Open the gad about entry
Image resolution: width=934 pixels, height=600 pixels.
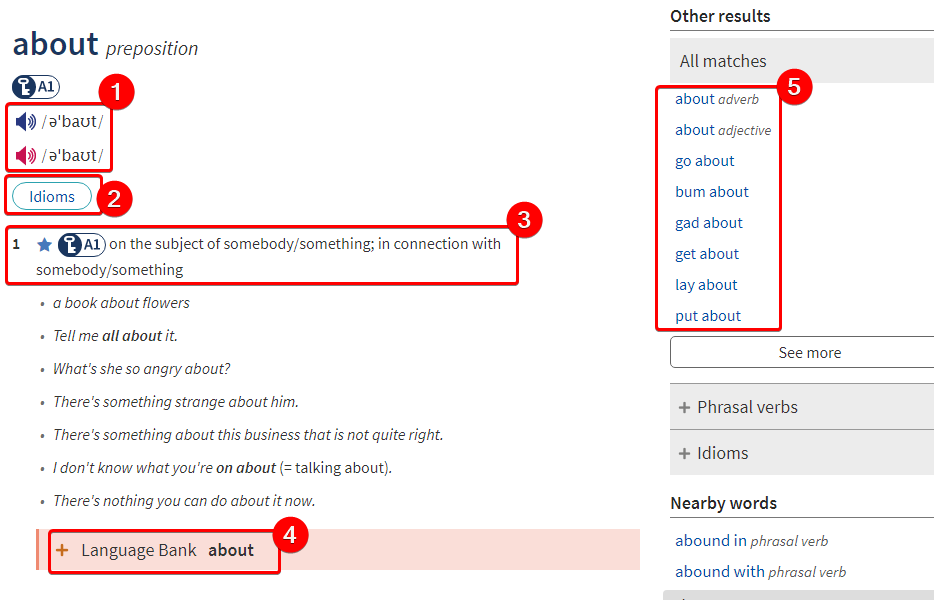point(709,223)
